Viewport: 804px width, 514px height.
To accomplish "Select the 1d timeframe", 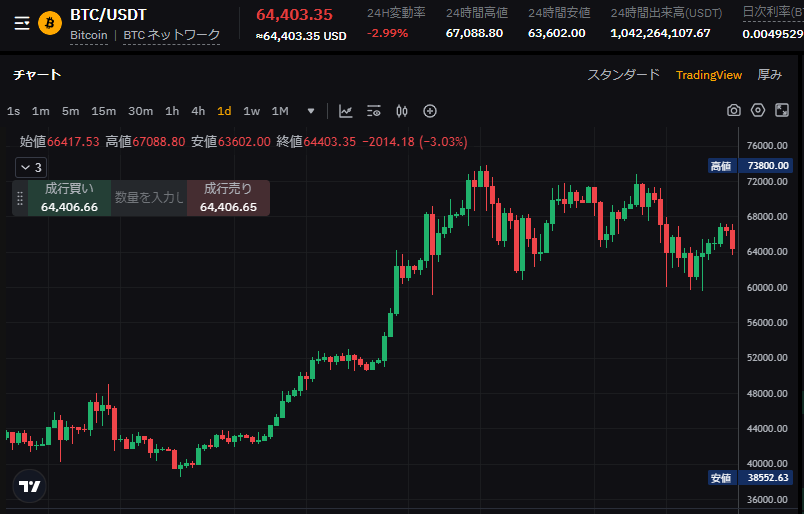I will click(x=224, y=111).
